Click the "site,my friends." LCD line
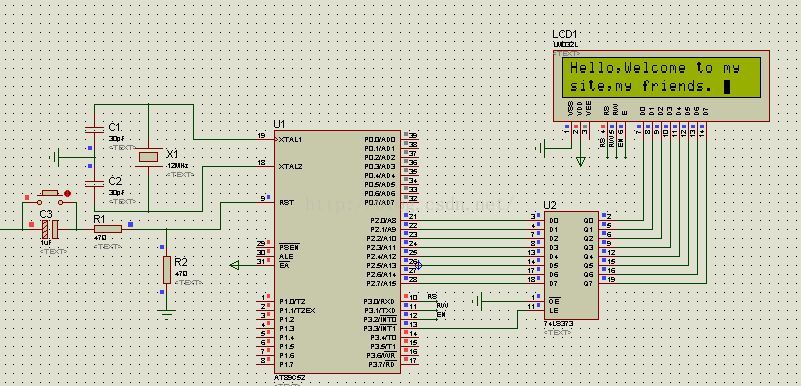The image size is (801, 386). [x=641, y=86]
